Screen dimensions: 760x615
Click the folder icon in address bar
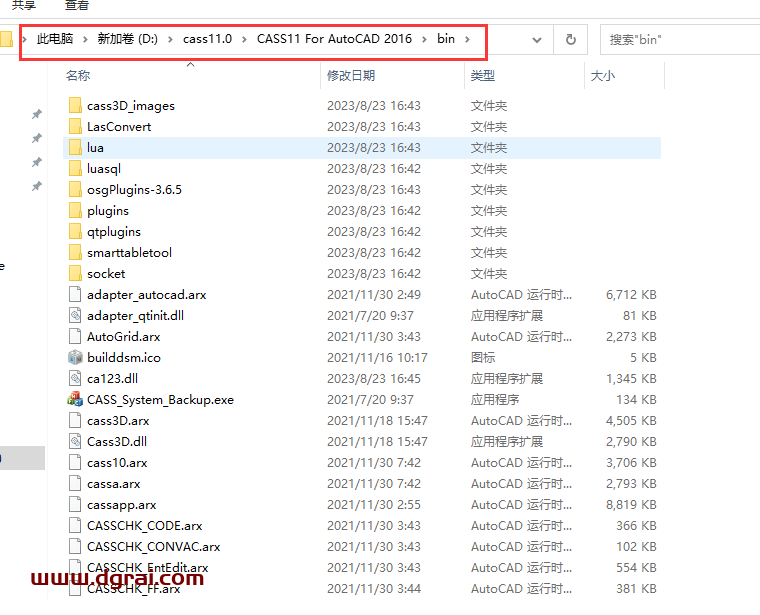[x=6, y=39]
